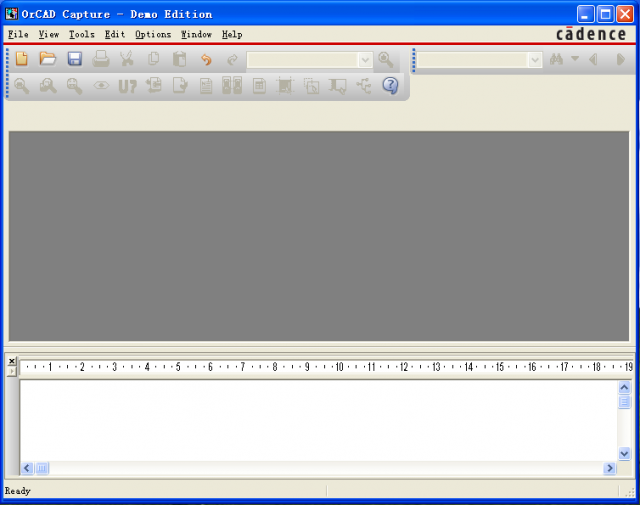Expand the search text combo box arrow

[x=535, y=60]
